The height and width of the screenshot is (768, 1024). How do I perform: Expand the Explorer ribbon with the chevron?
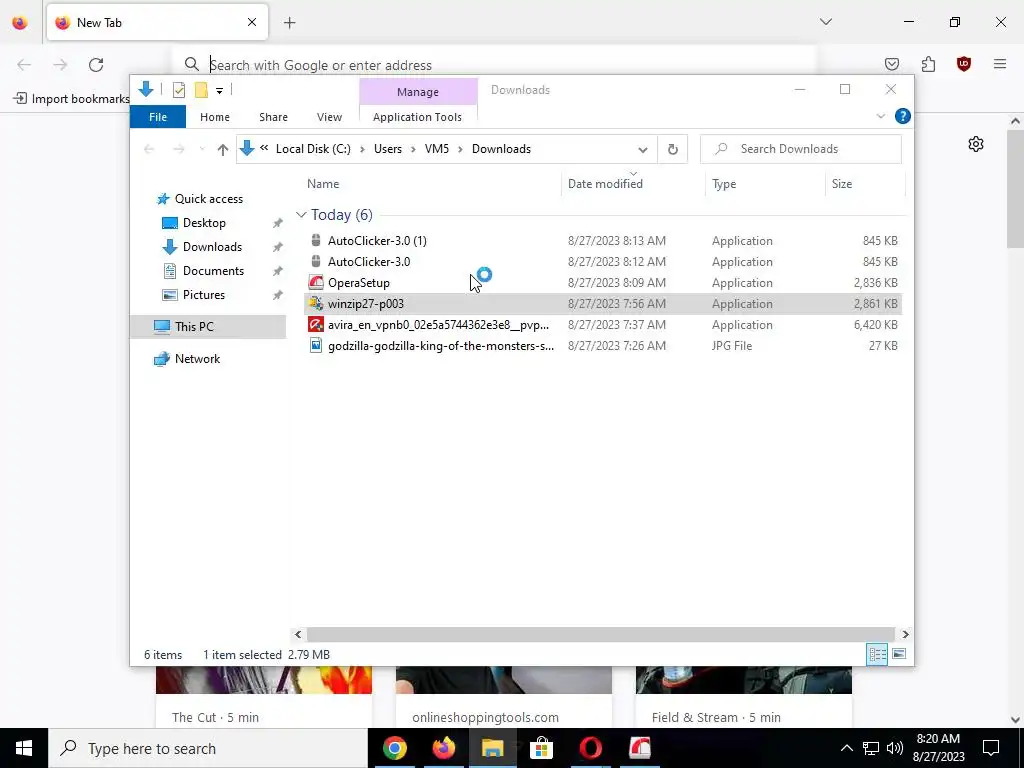point(880,116)
